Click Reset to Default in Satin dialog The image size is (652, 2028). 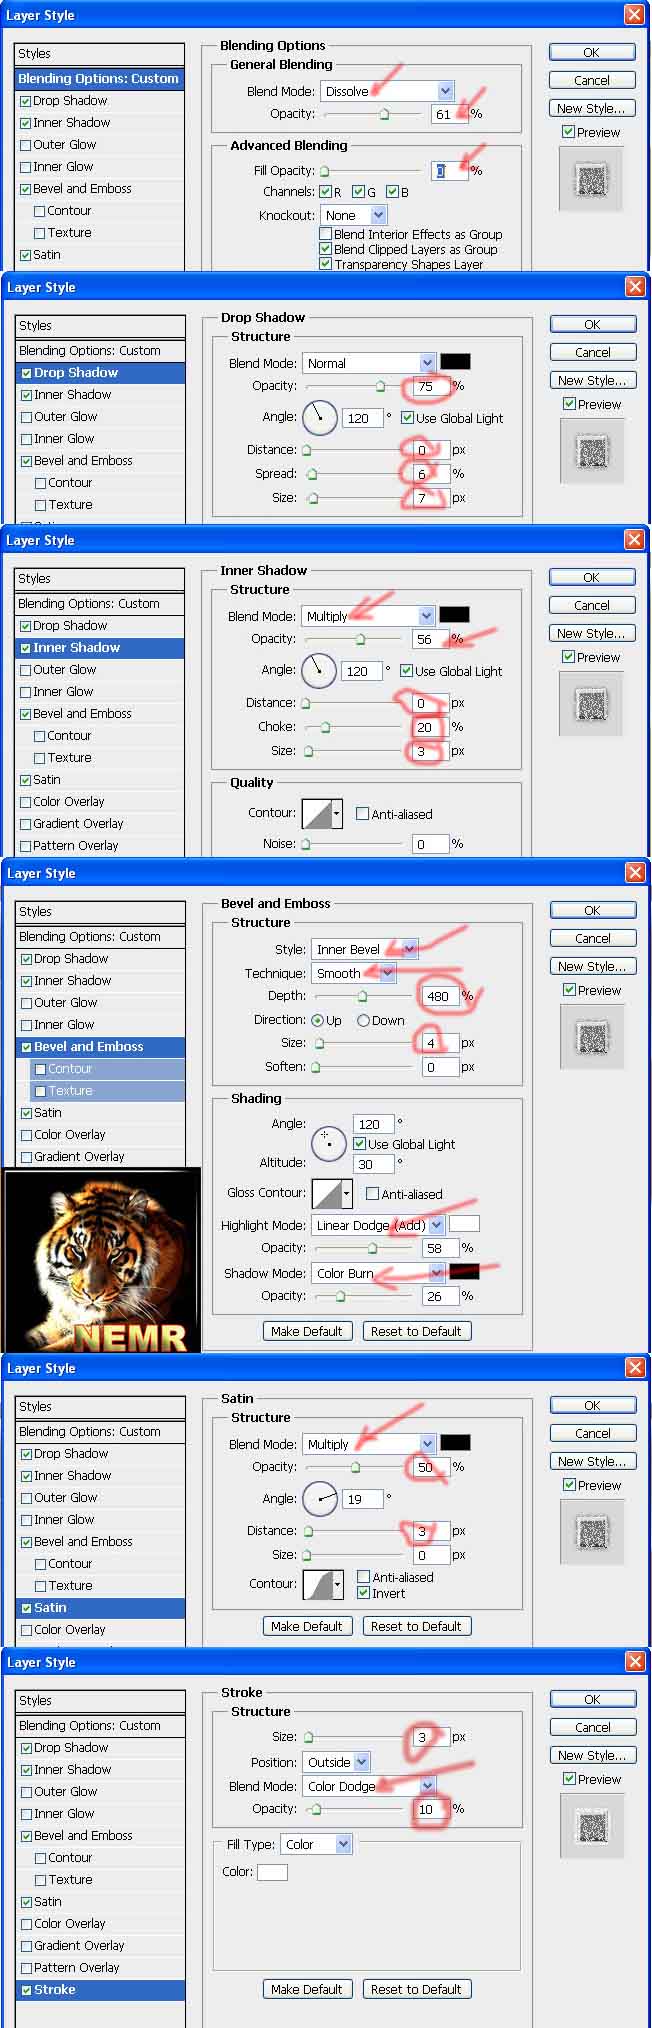[416, 1626]
